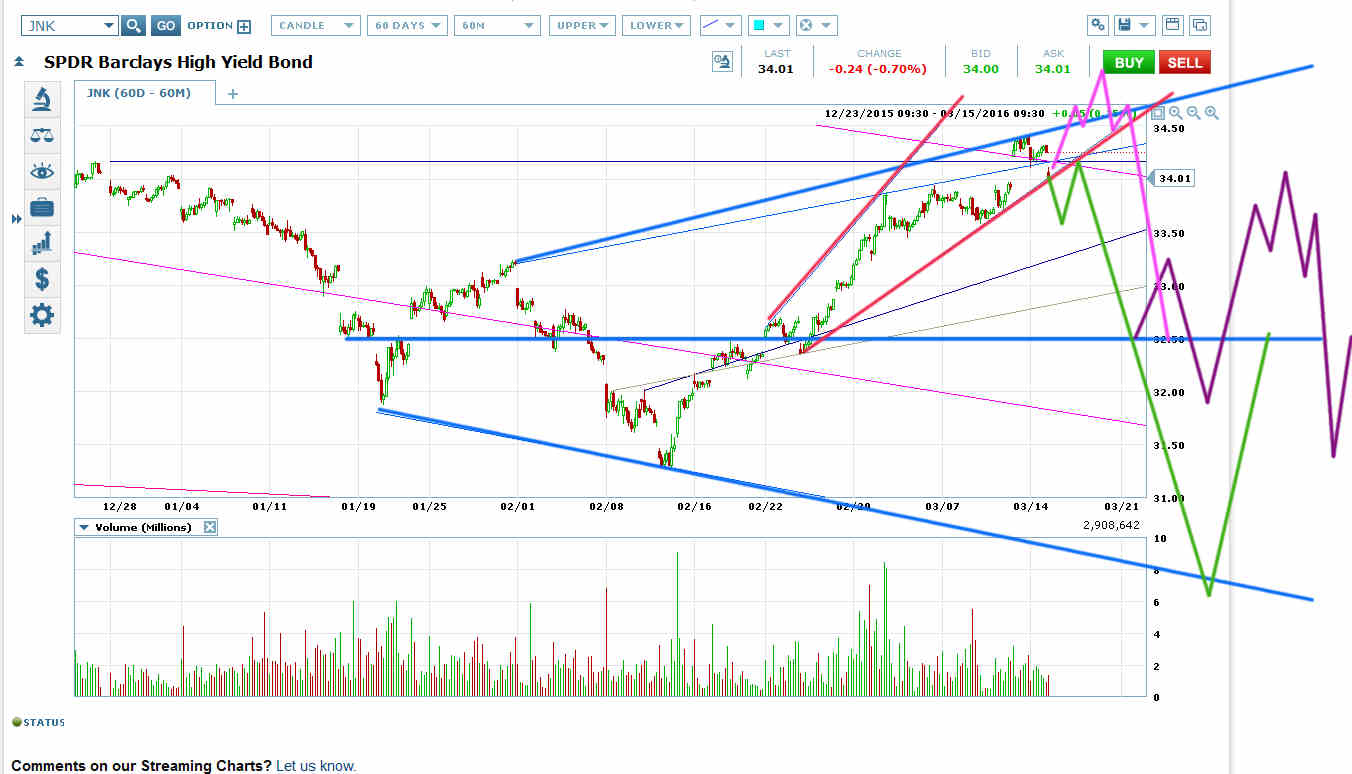Collapse the quote header with double-arrow icon
Screen dimensions: 1352x774
coord(19,62)
